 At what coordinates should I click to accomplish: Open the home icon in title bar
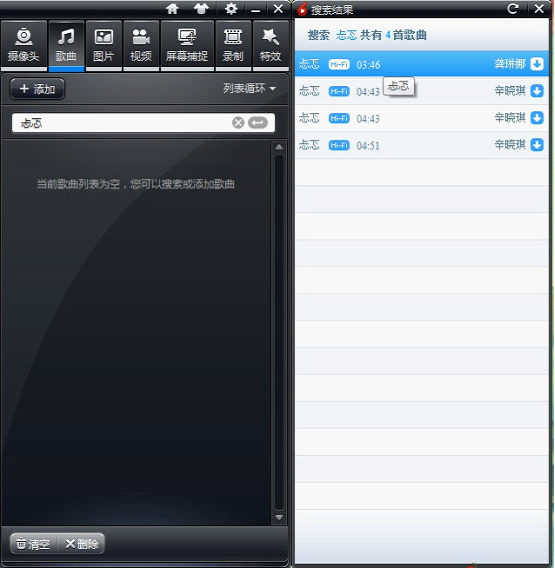pos(172,9)
